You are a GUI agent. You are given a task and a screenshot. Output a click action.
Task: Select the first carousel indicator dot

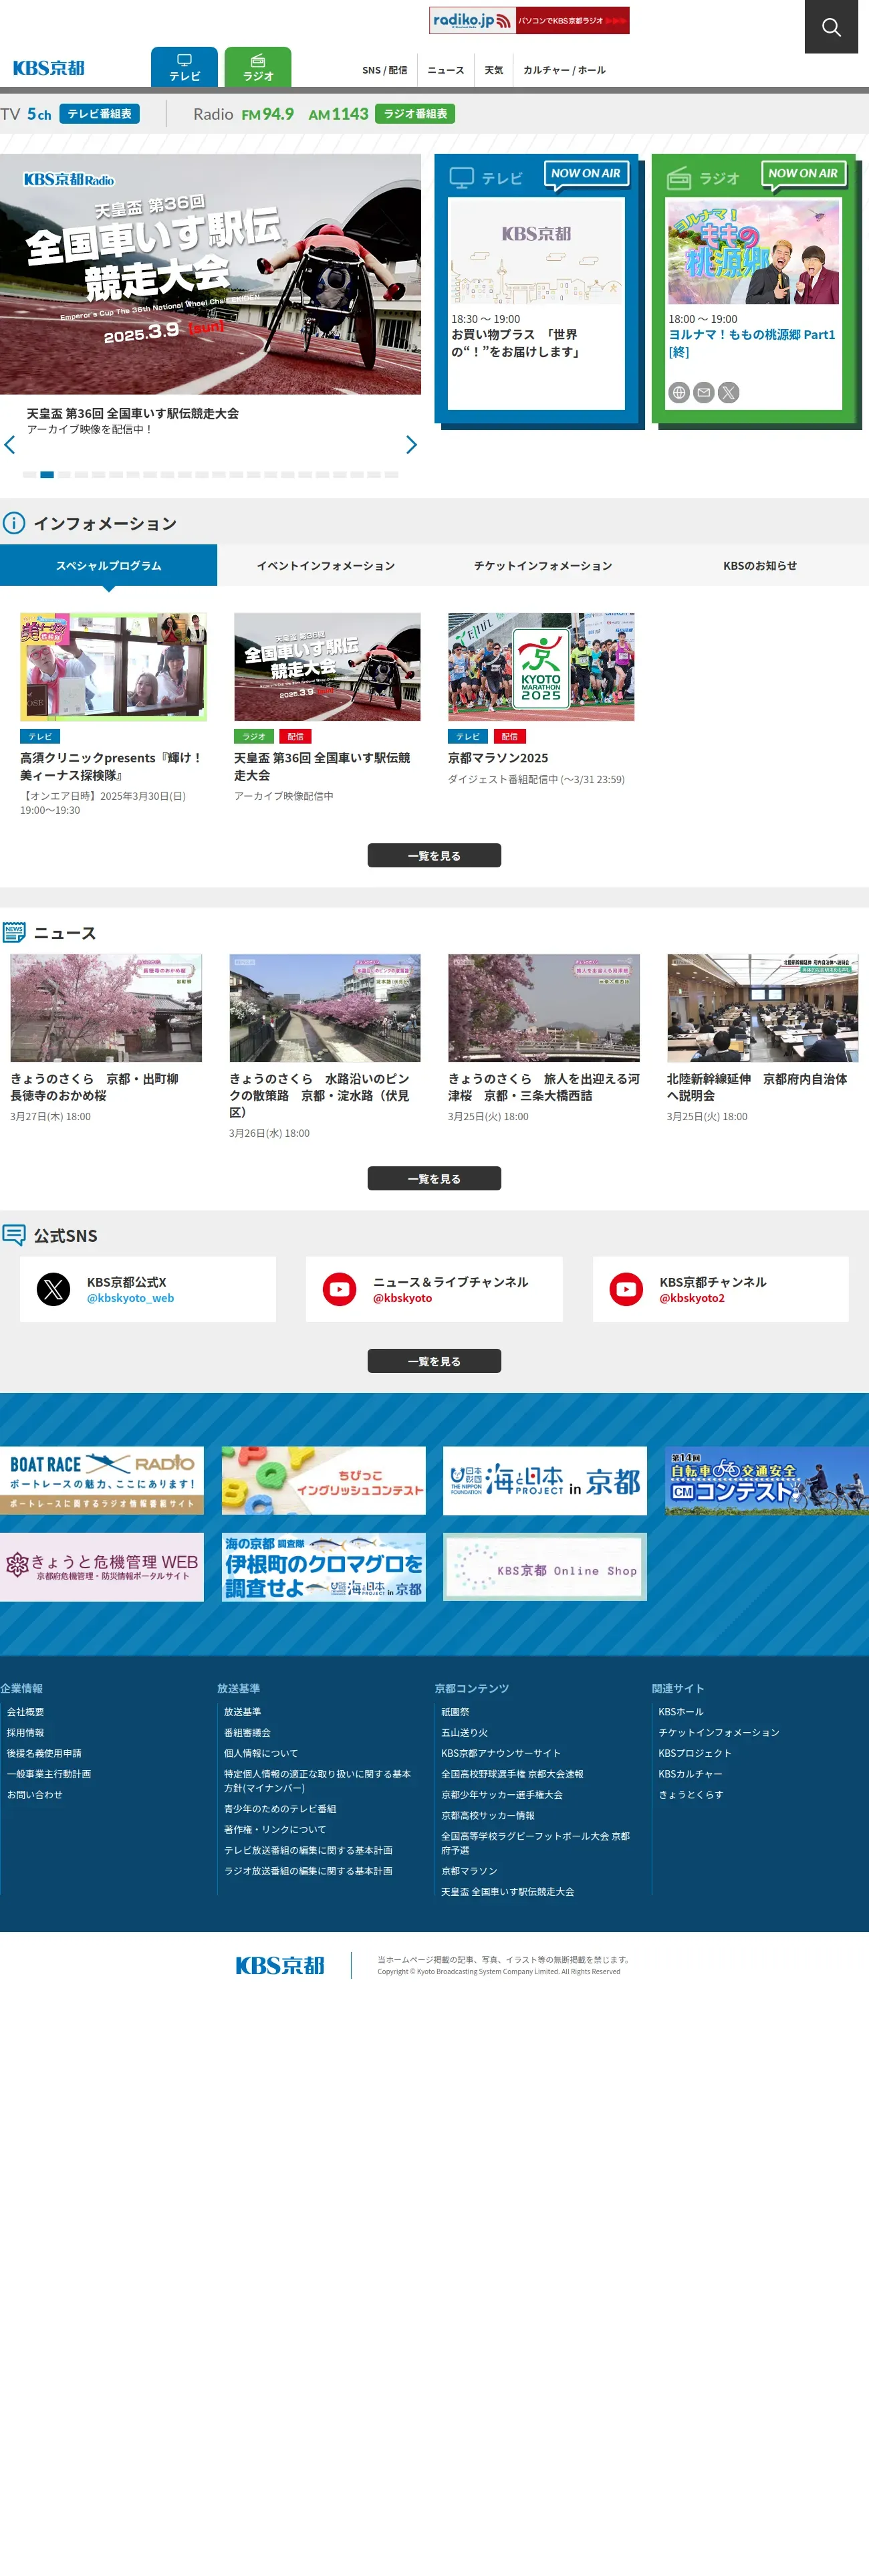pyautogui.click(x=30, y=475)
